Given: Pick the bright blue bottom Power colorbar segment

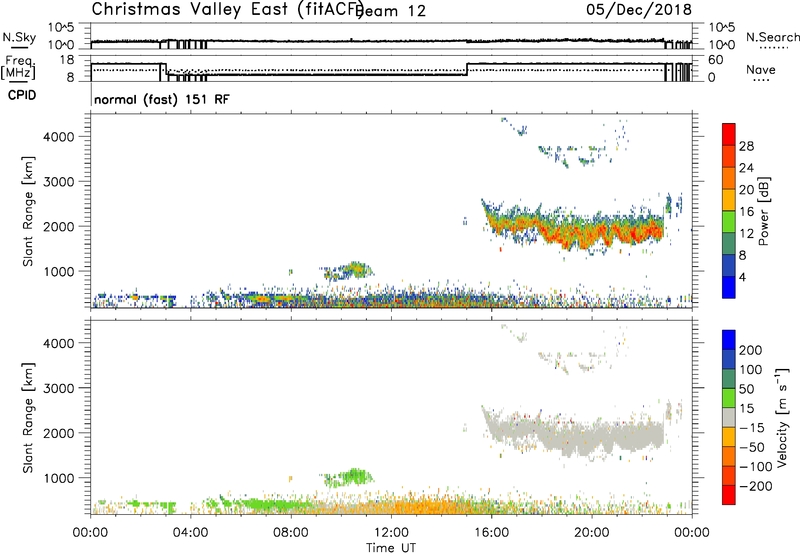Looking at the screenshot, I should [729, 287].
